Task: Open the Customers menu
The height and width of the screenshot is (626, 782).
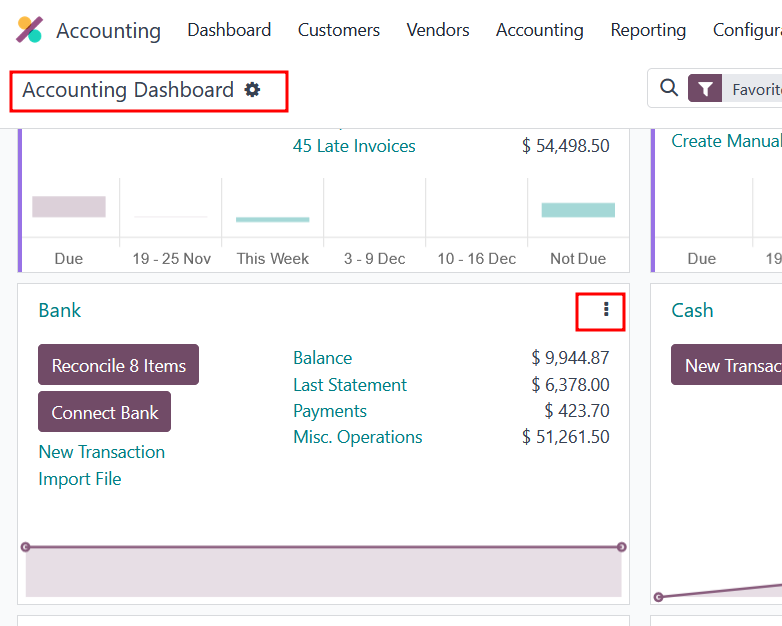Action: click(339, 30)
